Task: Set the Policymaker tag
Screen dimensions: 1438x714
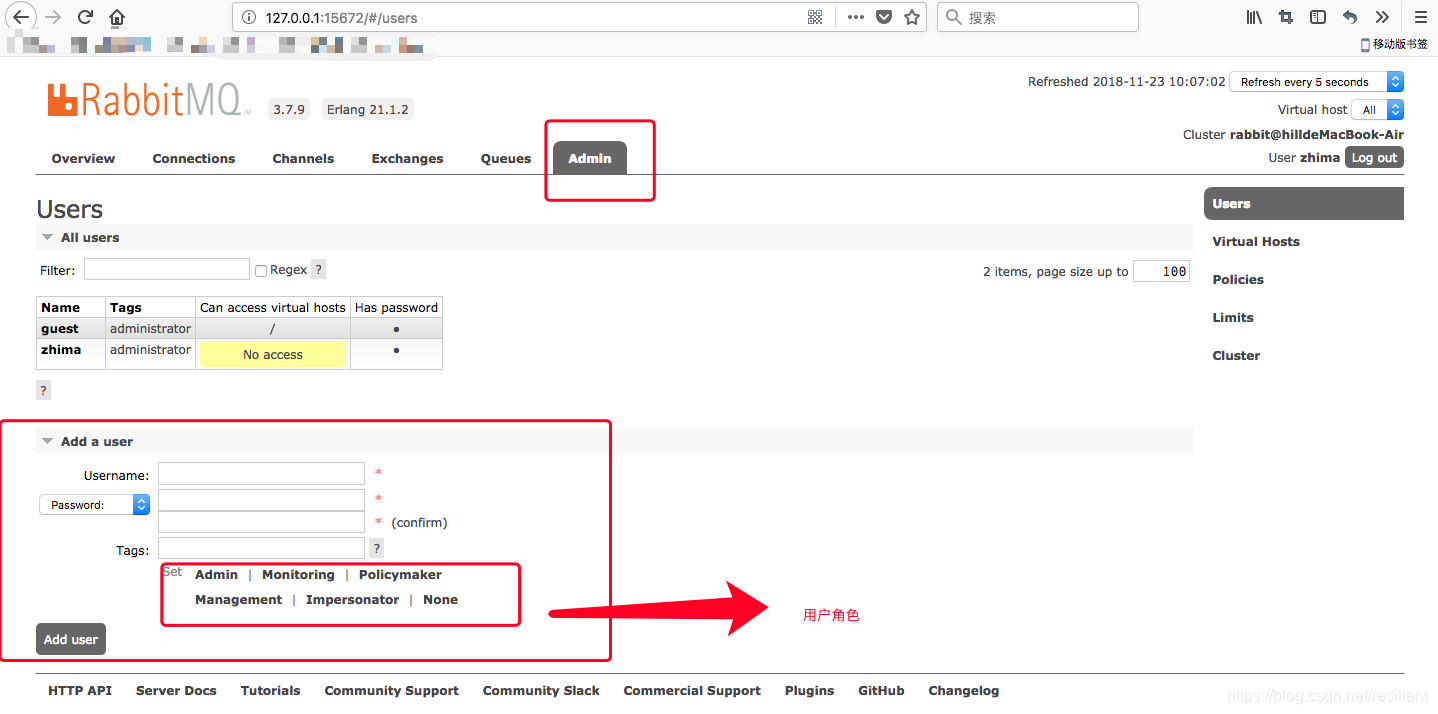Action: pyautogui.click(x=400, y=574)
